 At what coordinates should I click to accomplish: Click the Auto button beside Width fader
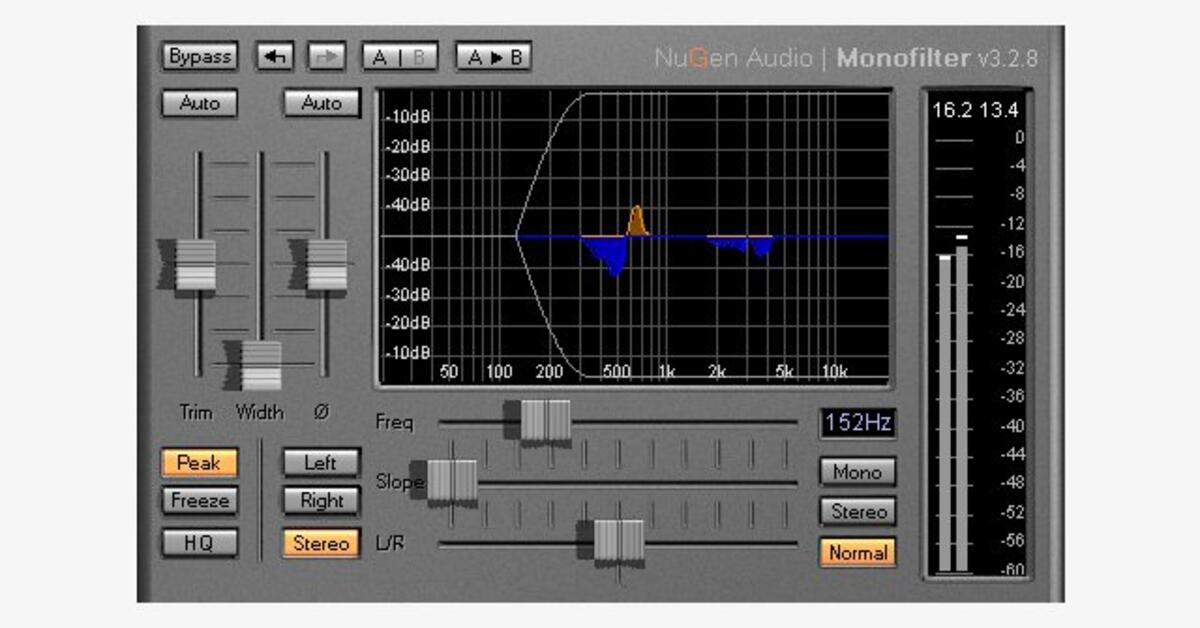coord(321,103)
